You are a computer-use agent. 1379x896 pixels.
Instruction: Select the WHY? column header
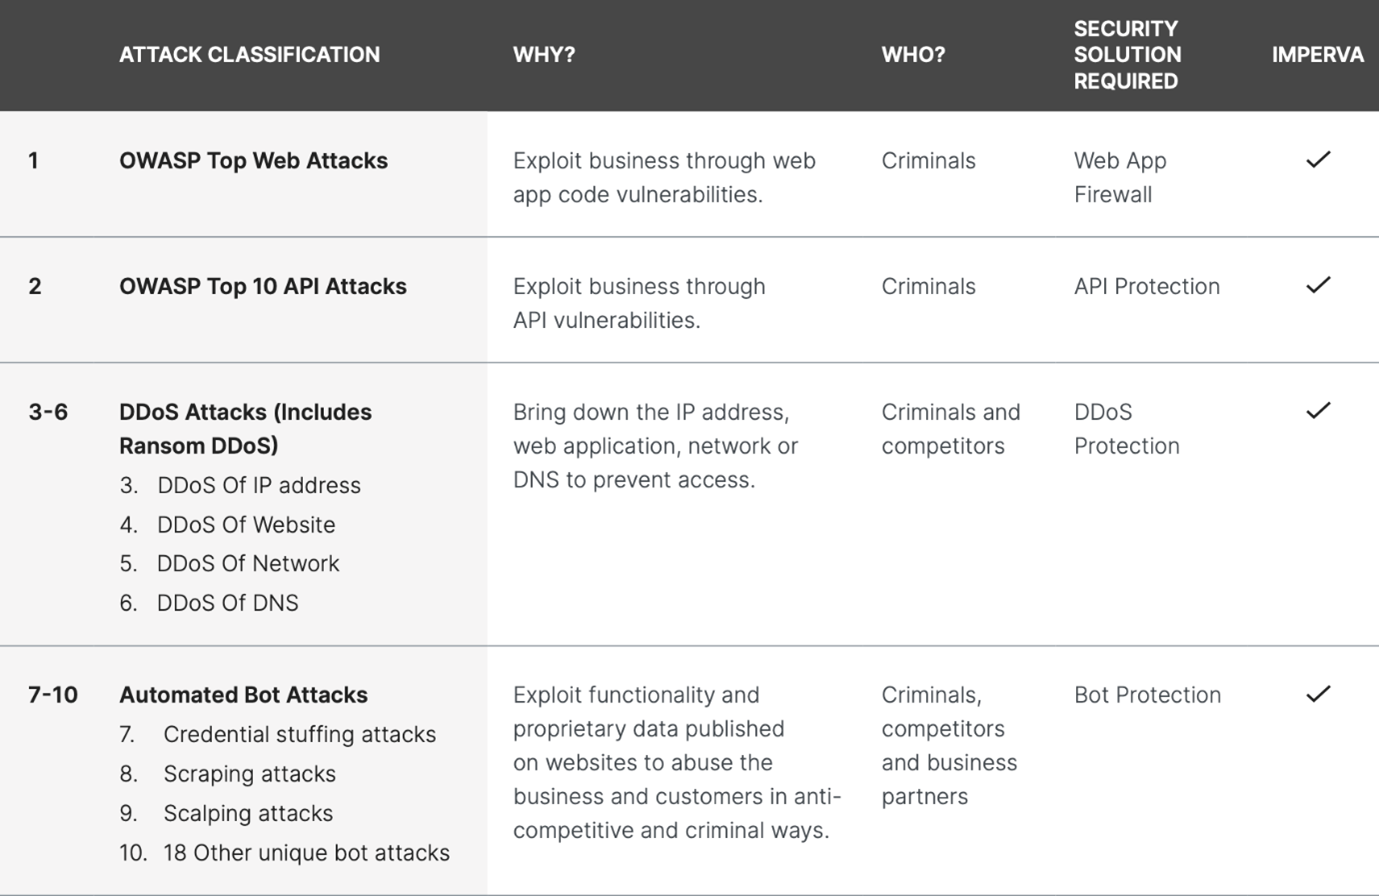point(544,55)
